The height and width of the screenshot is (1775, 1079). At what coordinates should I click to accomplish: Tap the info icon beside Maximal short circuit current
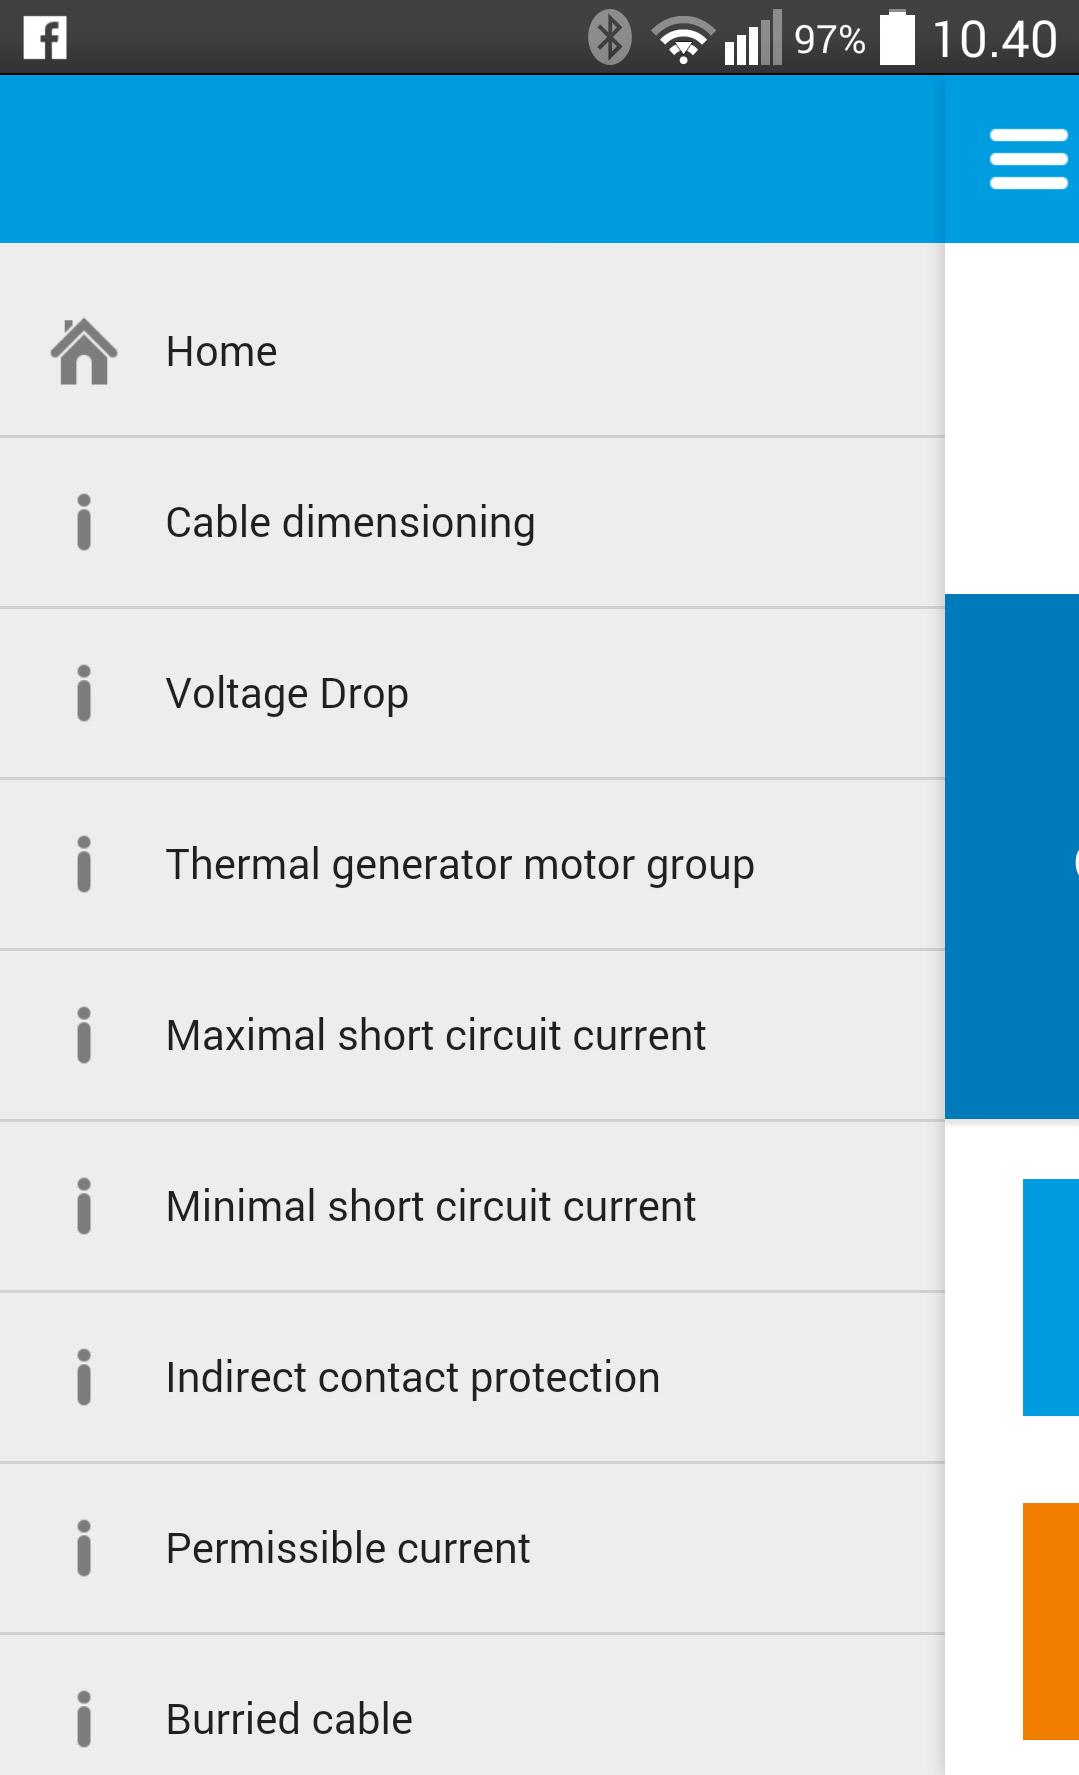83,1034
